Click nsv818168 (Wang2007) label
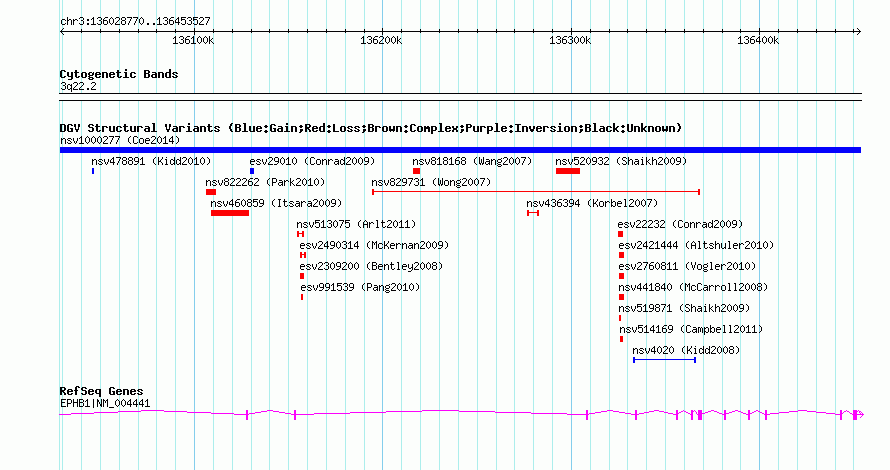 coord(472,161)
